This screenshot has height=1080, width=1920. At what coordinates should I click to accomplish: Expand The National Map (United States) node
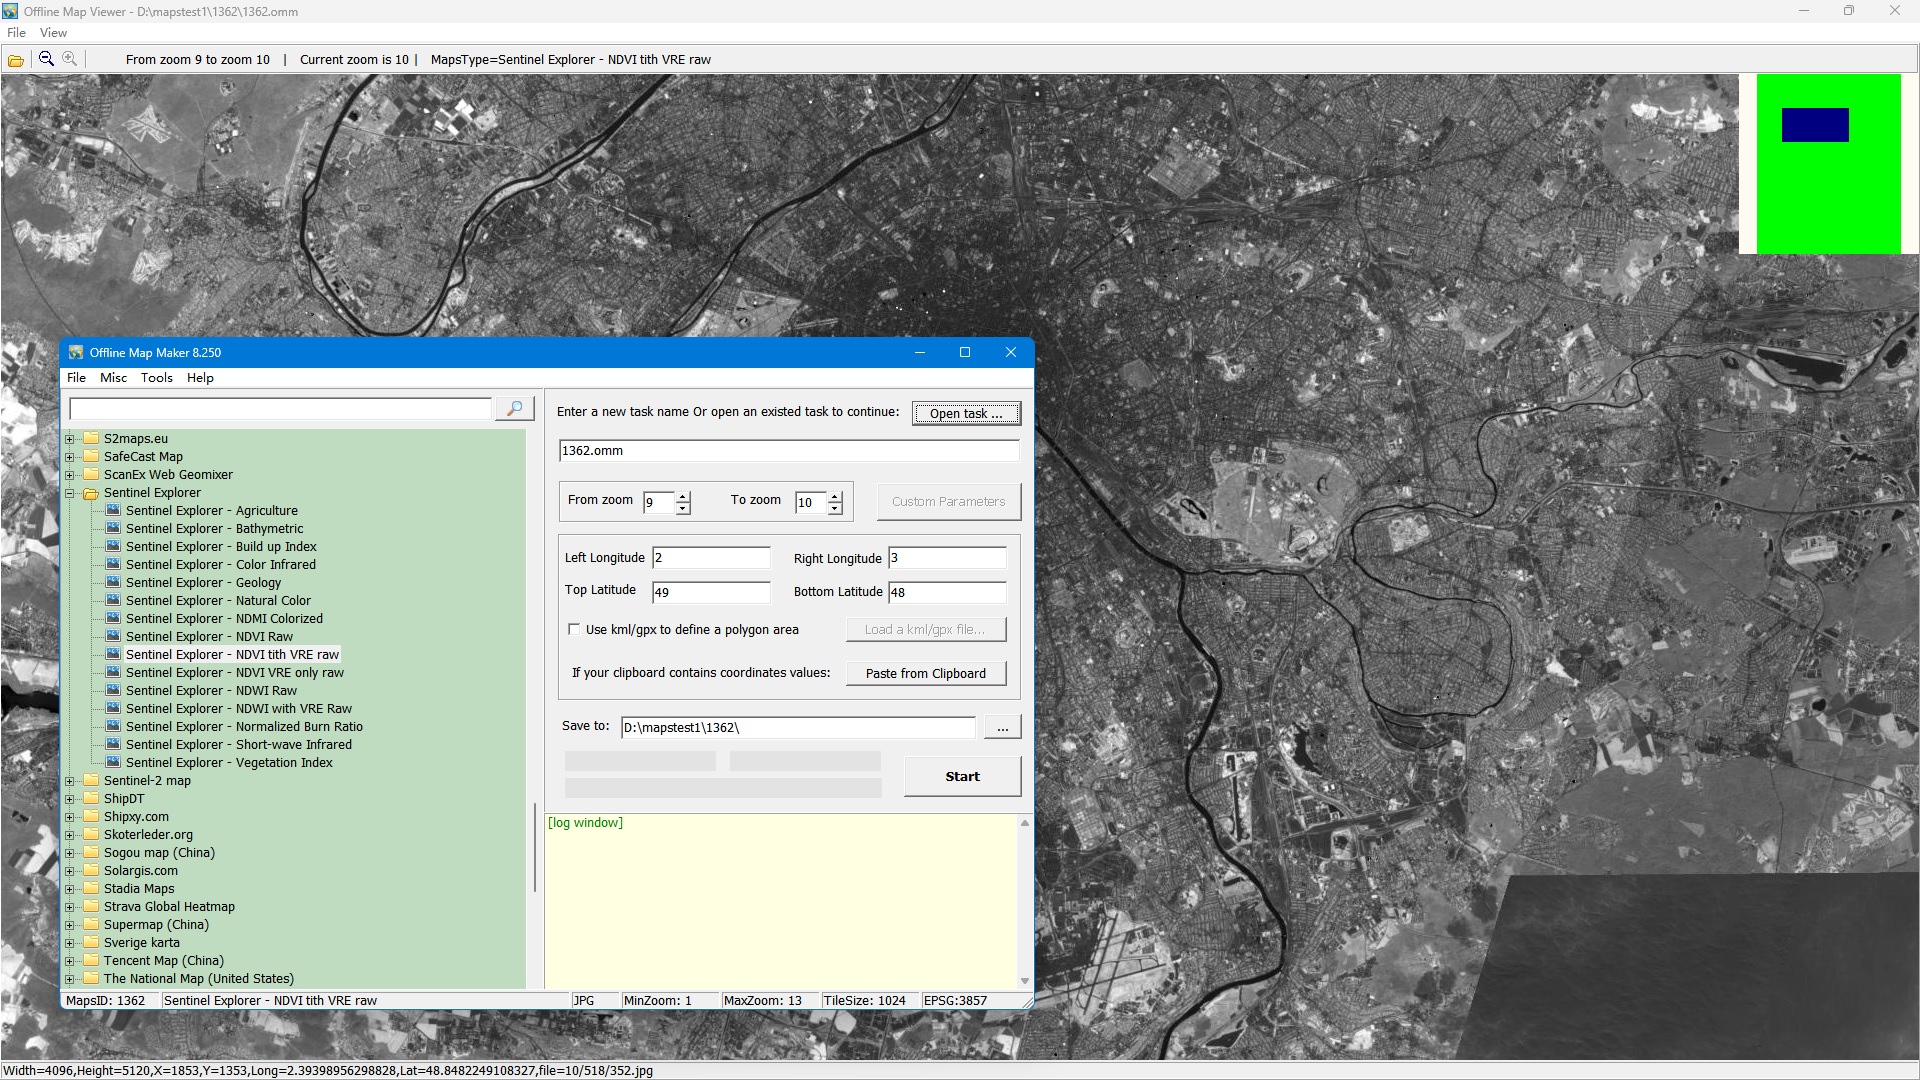click(70, 979)
